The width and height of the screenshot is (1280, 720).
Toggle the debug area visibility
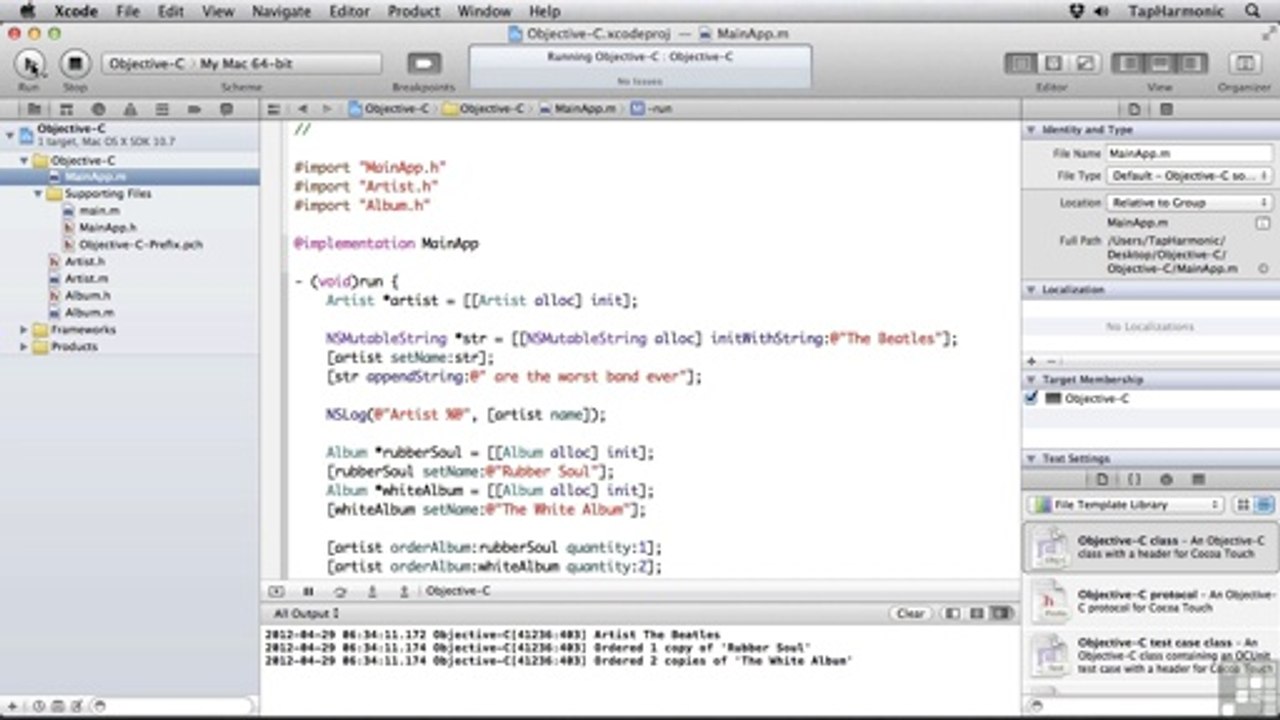click(1160, 64)
